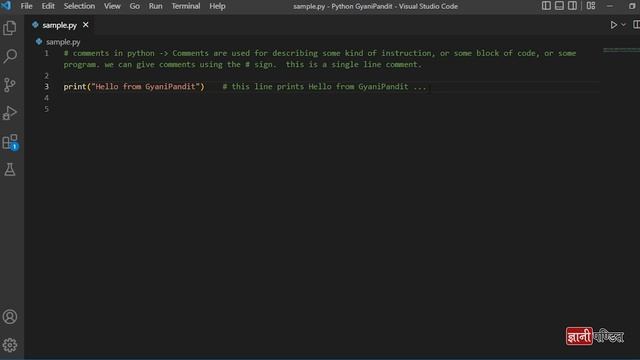The width and height of the screenshot is (640, 360).
Task: Open the Accounts menu icon
Action: (10, 317)
